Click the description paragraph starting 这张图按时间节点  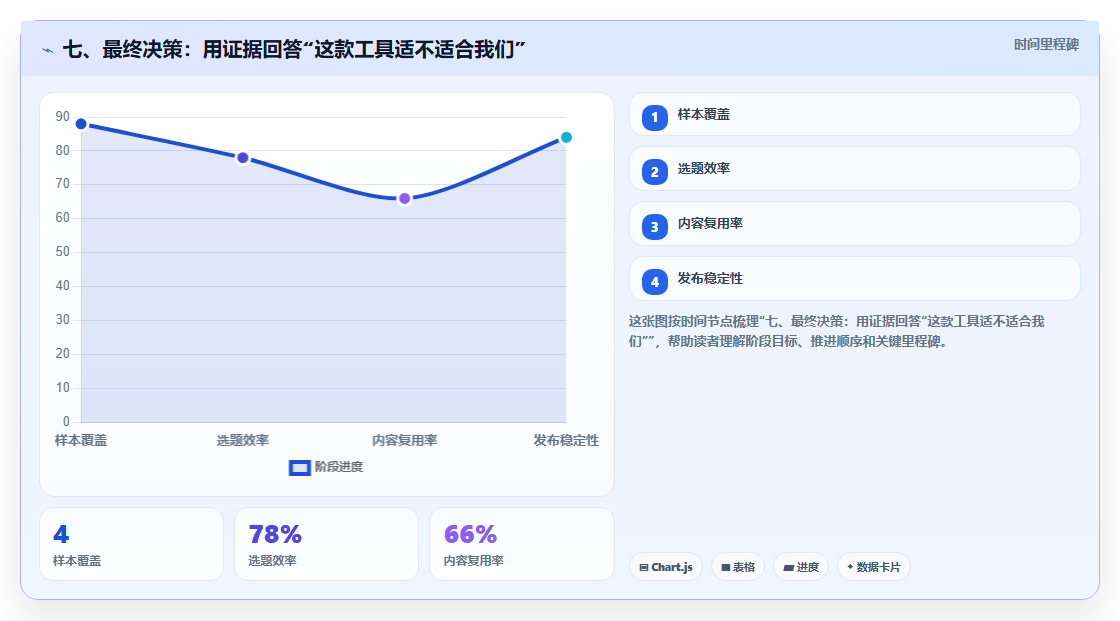pos(836,332)
